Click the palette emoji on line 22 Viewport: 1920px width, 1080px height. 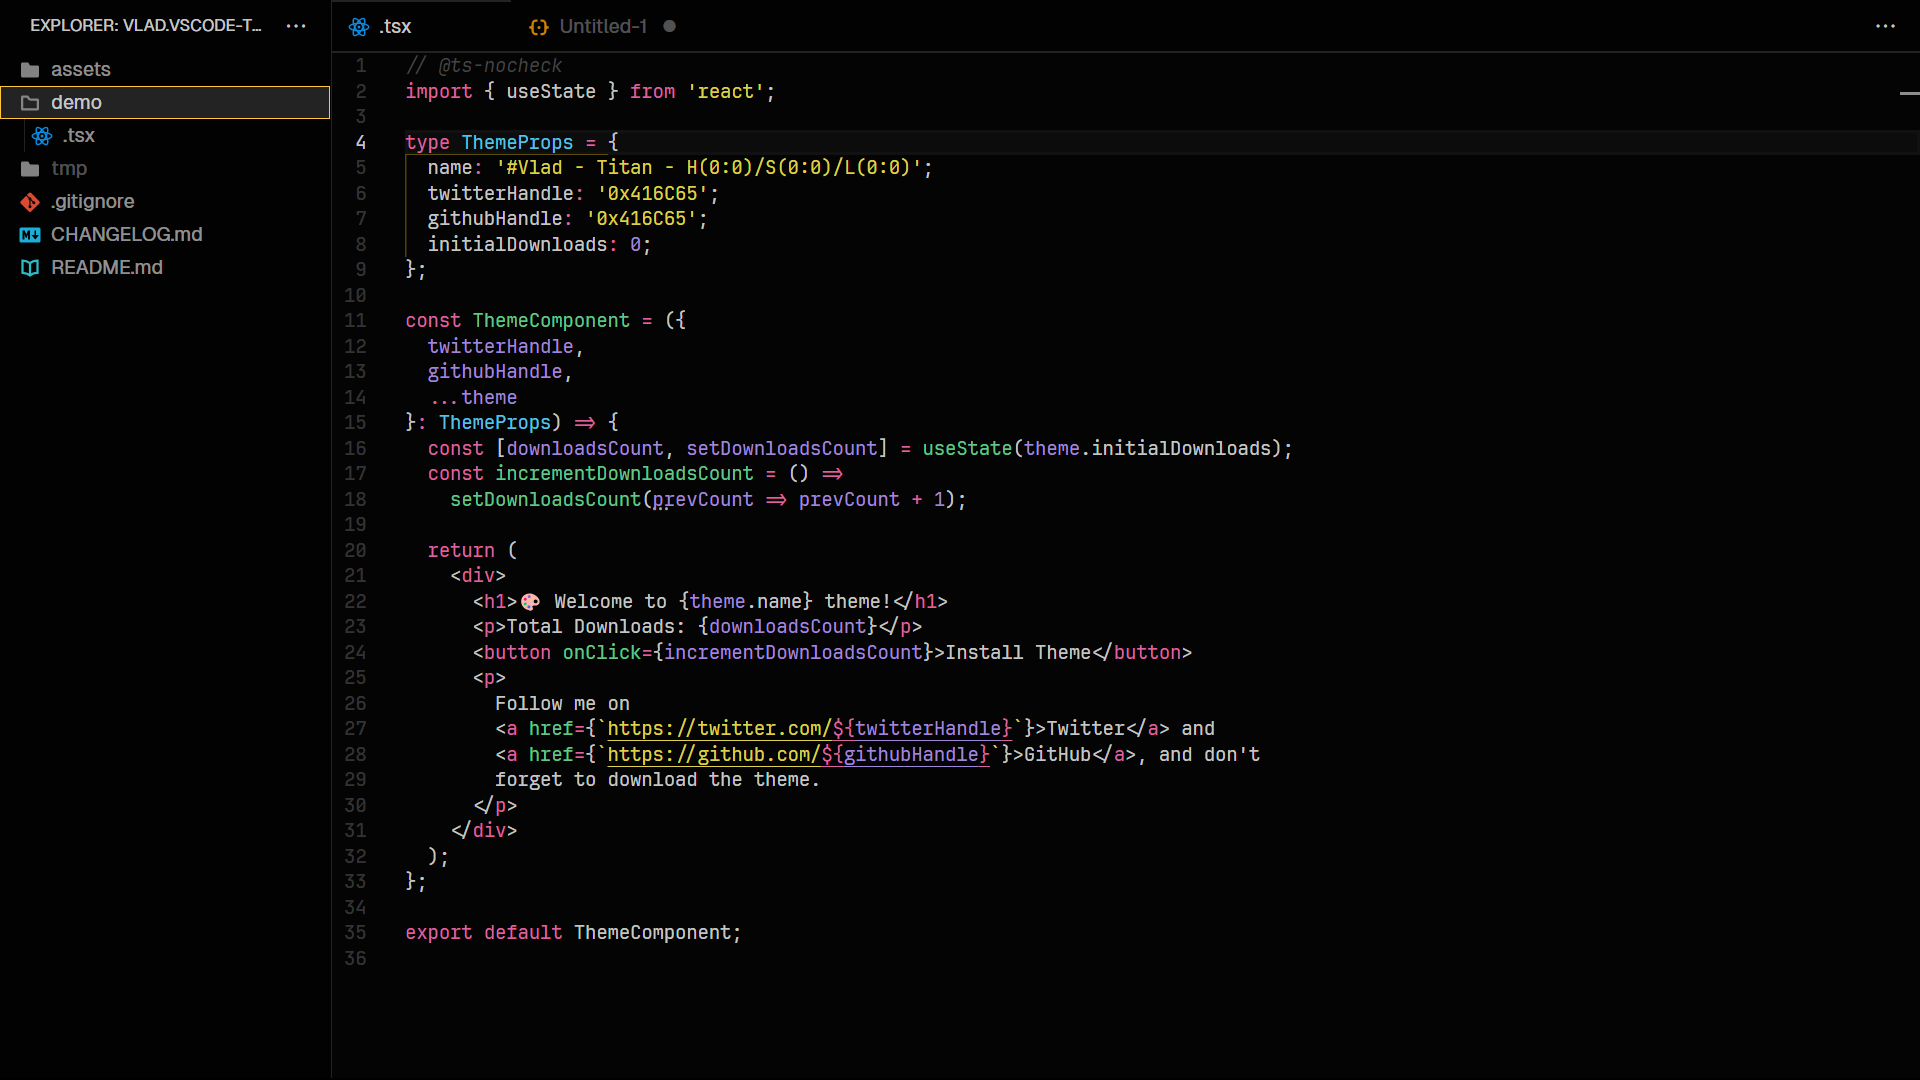pyautogui.click(x=531, y=602)
